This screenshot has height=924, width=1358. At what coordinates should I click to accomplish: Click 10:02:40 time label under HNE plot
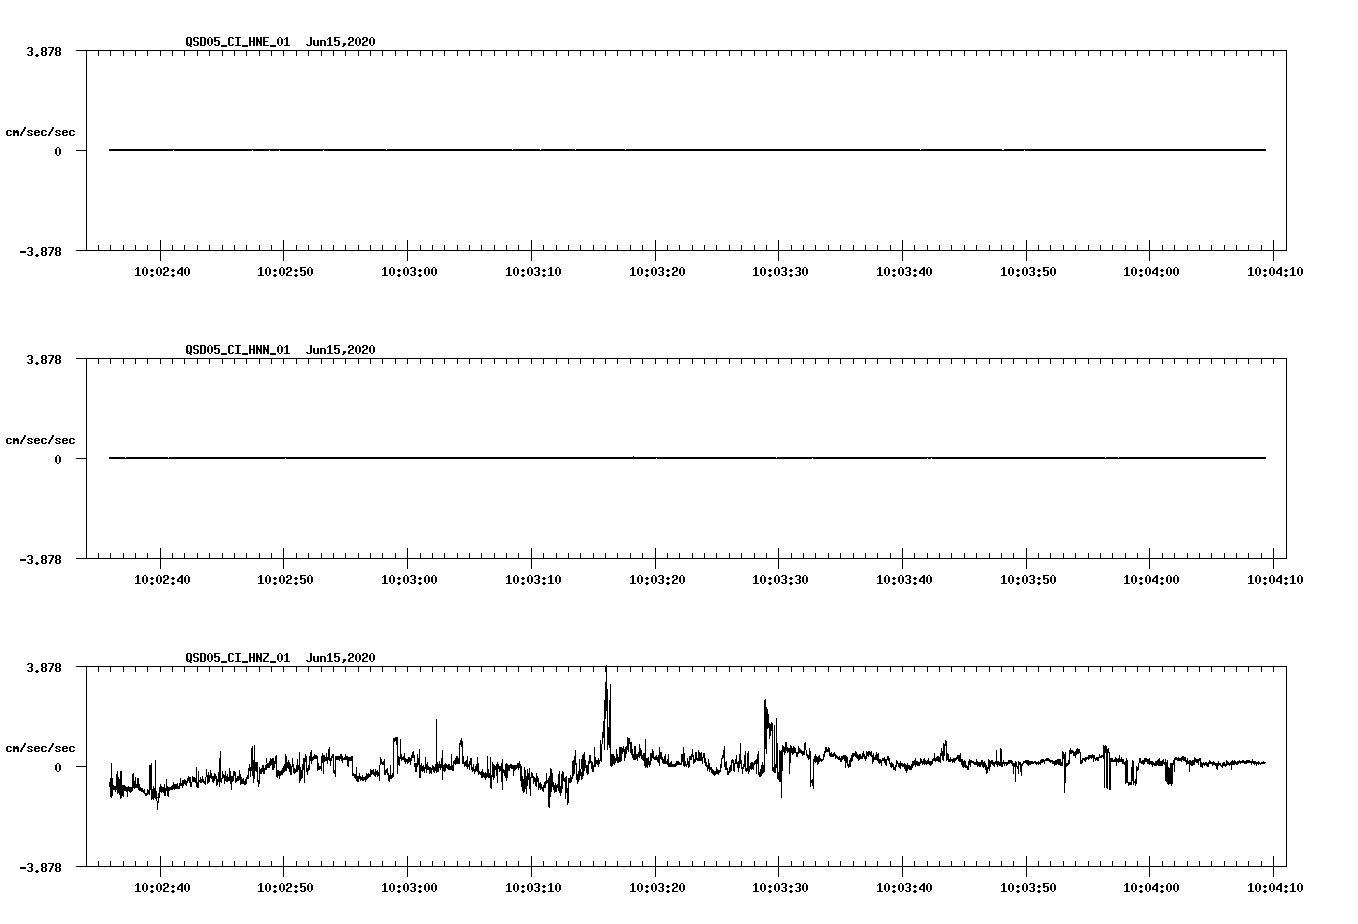coord(161,271)
